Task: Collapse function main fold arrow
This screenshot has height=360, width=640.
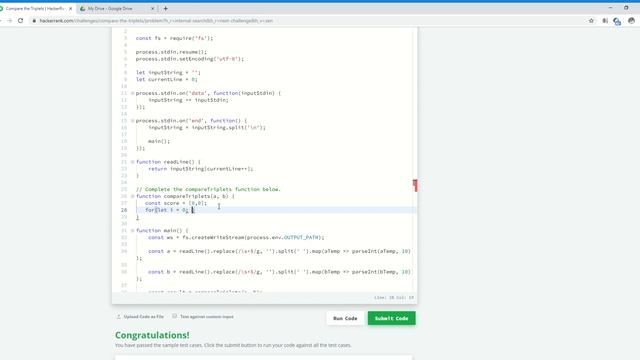Action: pos(132,230)
